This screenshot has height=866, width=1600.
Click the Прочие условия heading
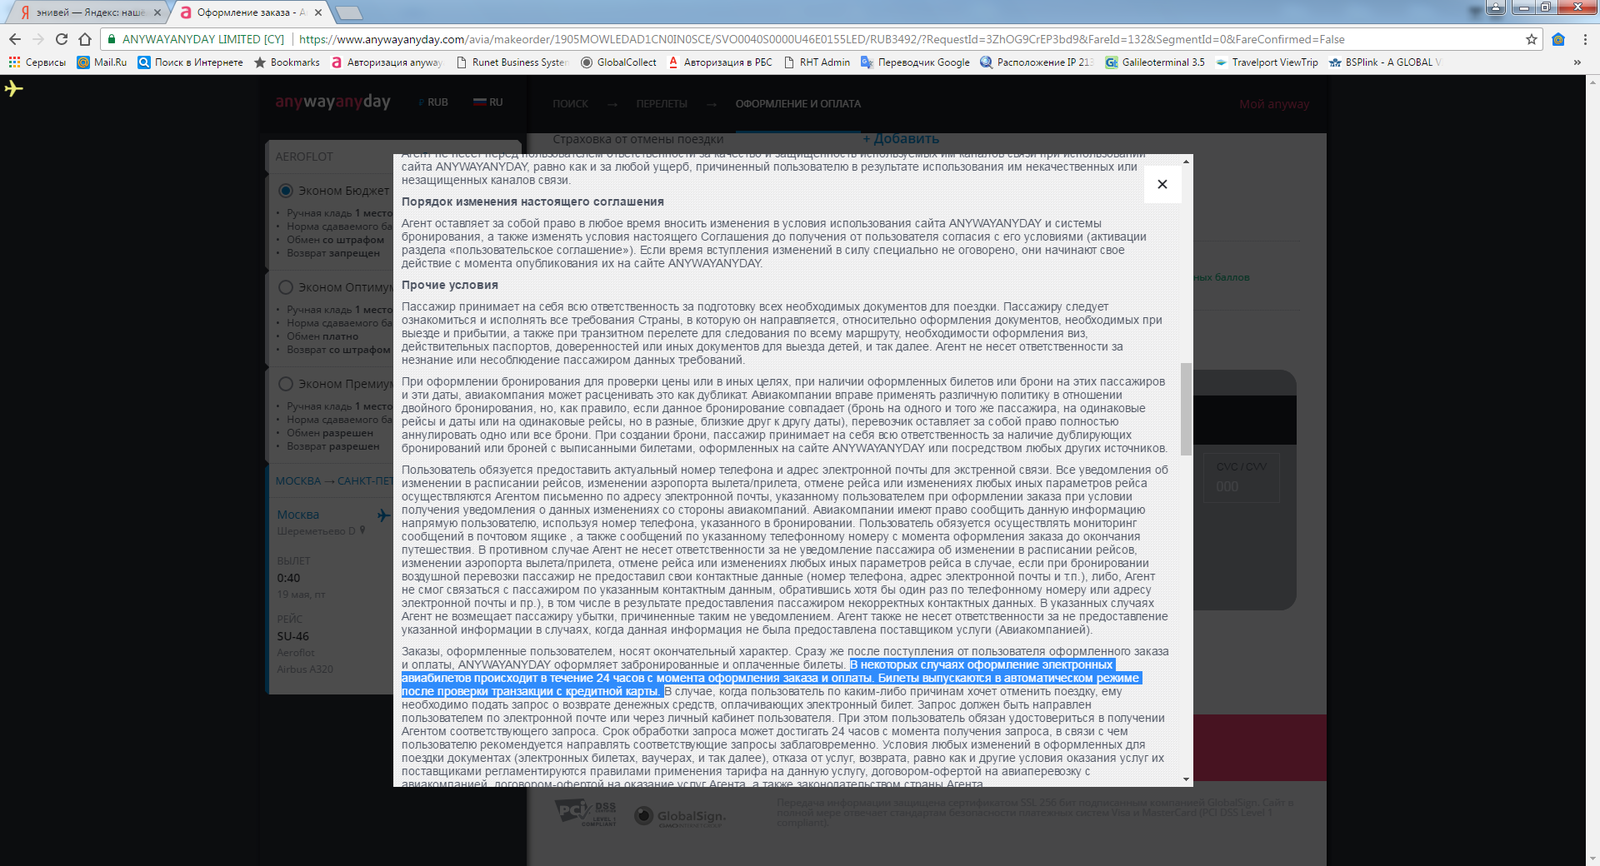point(449,285)
